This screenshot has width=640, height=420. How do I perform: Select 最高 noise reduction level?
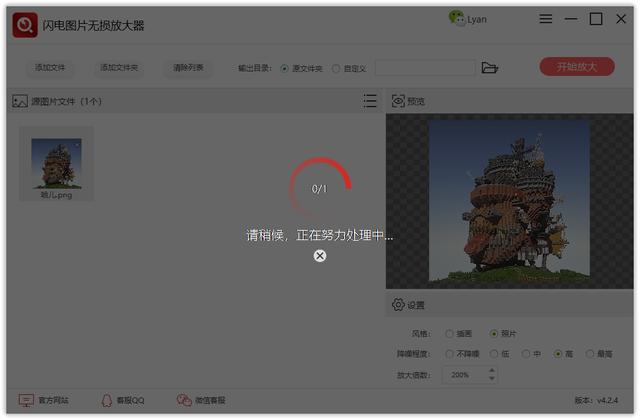click(599, 354)
